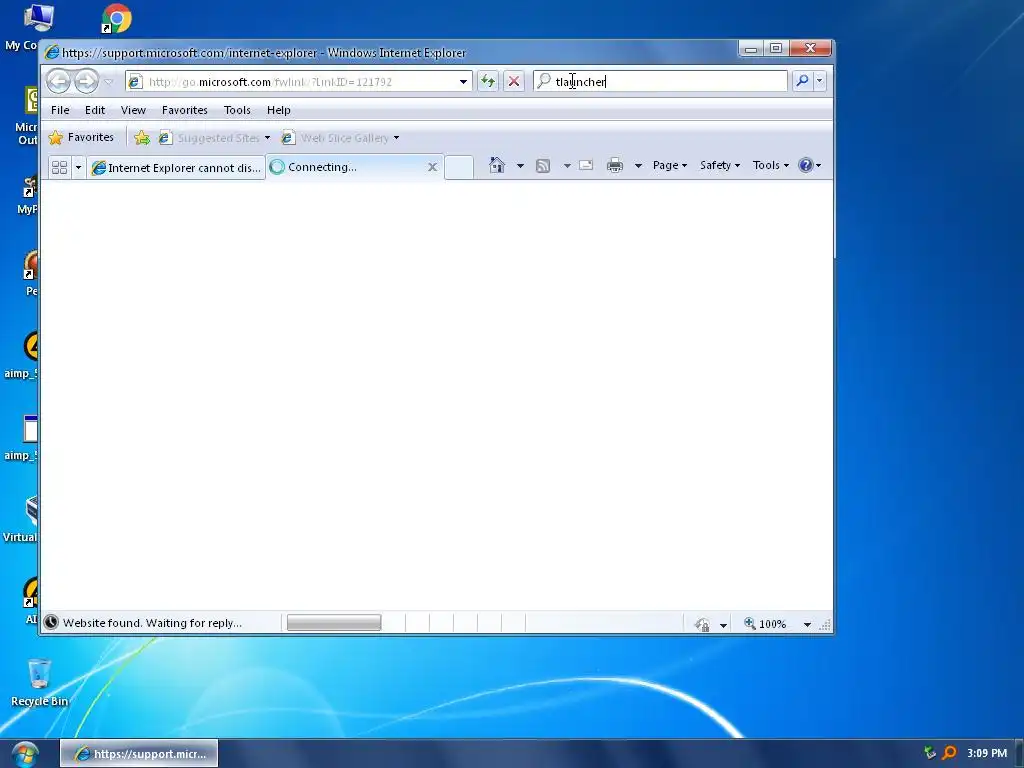Click the Quick Tabs grid icon
1024x768 pixels.
pos(59,168)
